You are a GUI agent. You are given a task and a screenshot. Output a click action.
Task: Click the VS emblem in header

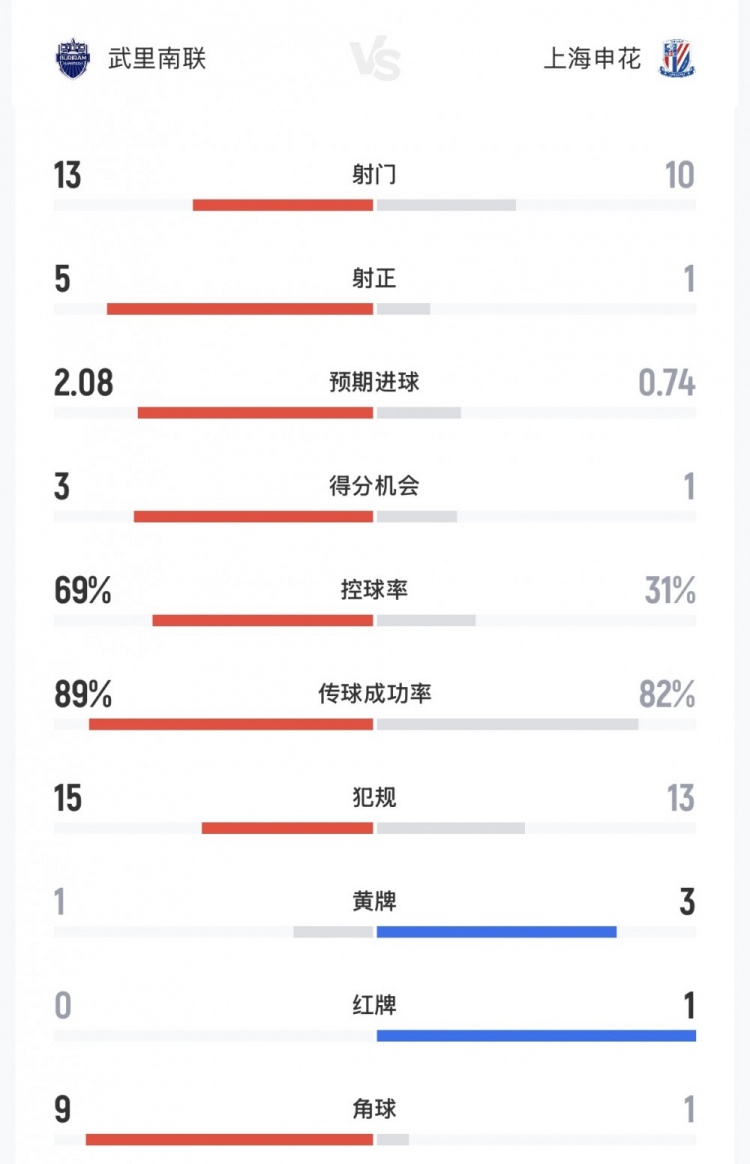pyautogui.click(x=376, y=60)
